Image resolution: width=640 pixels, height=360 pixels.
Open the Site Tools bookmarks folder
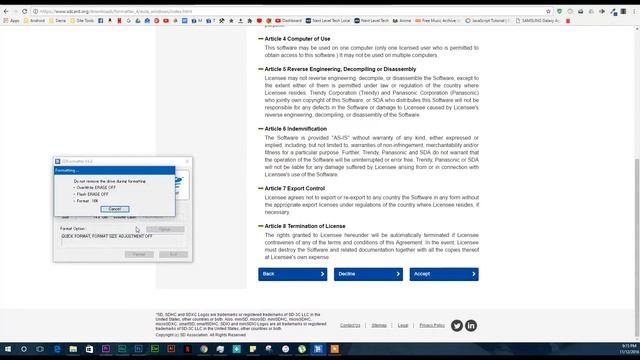[x=82, y=20]
